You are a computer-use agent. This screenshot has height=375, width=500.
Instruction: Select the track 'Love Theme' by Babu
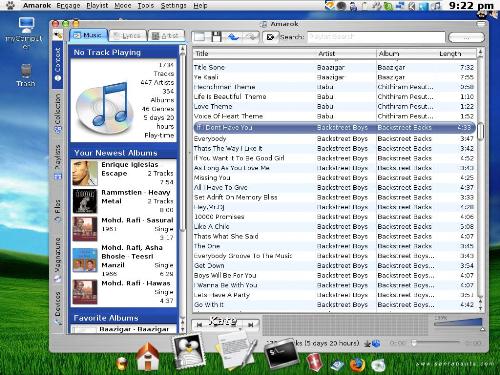(334, 106)
